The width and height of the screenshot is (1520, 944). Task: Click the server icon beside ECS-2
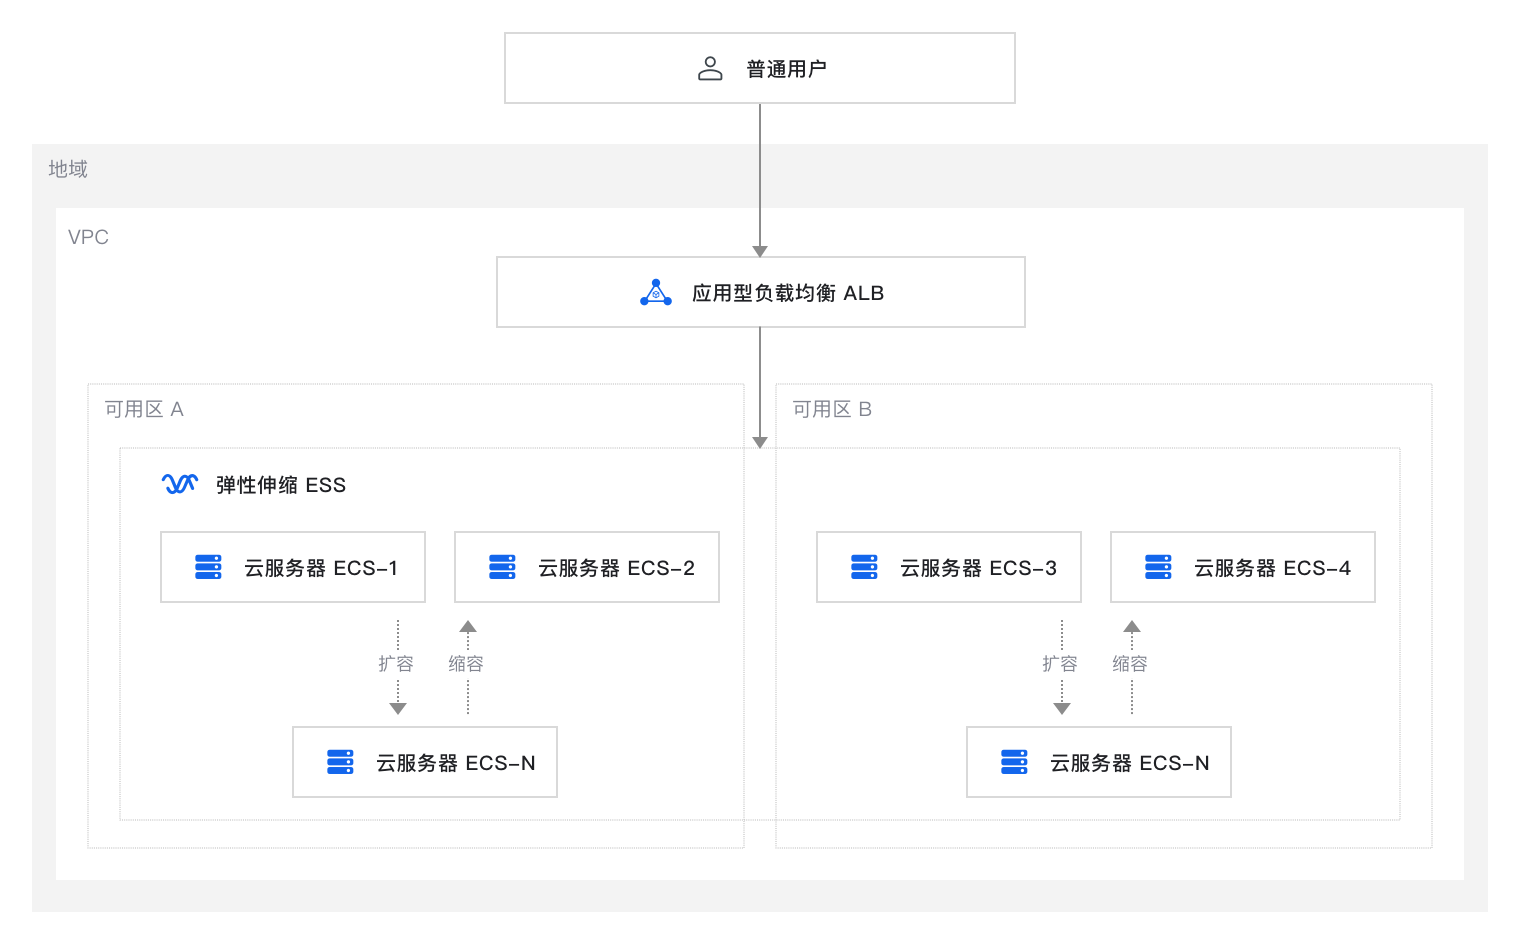click(502, 567)
